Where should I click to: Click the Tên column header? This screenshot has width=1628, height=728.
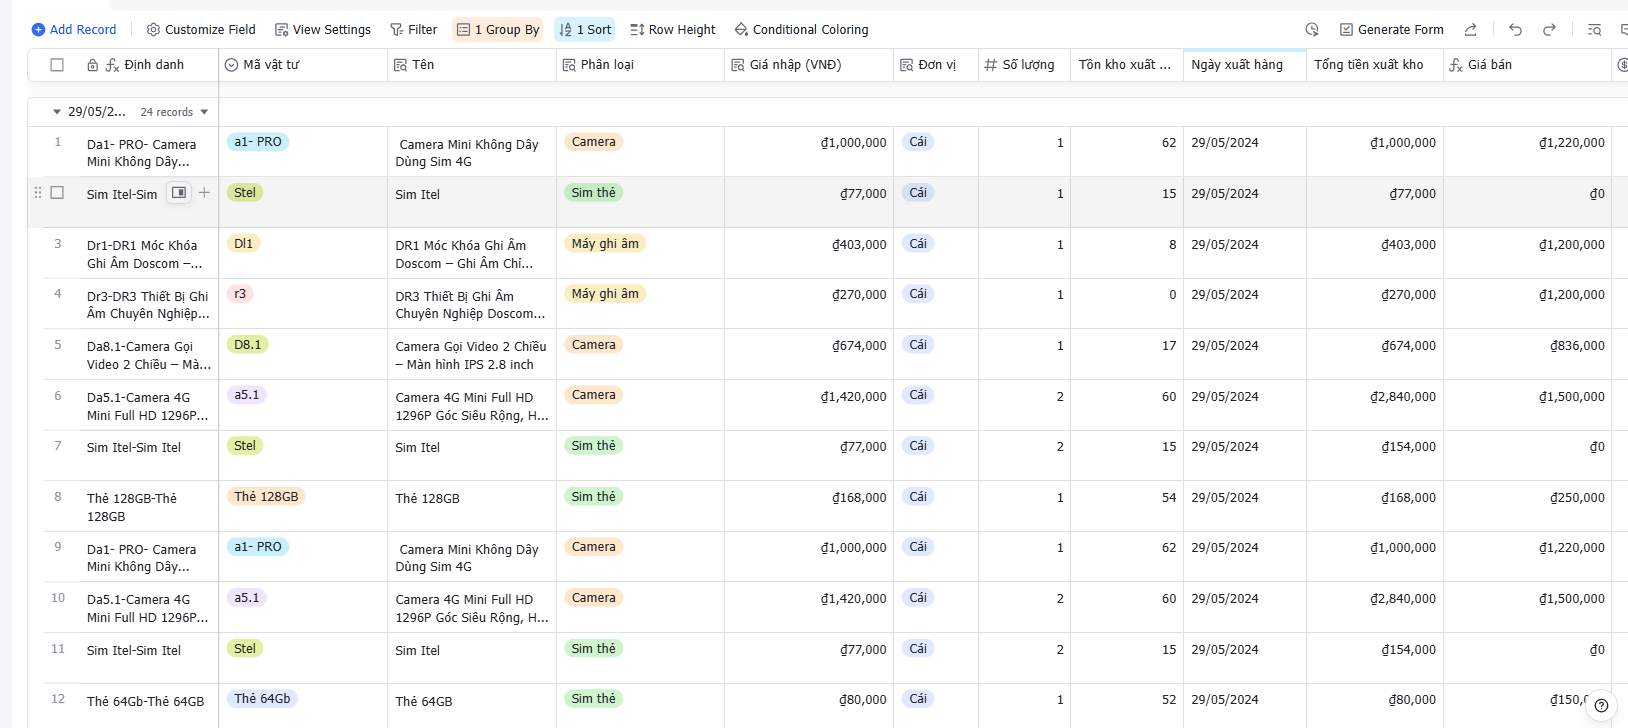click(x=472, y=65)
